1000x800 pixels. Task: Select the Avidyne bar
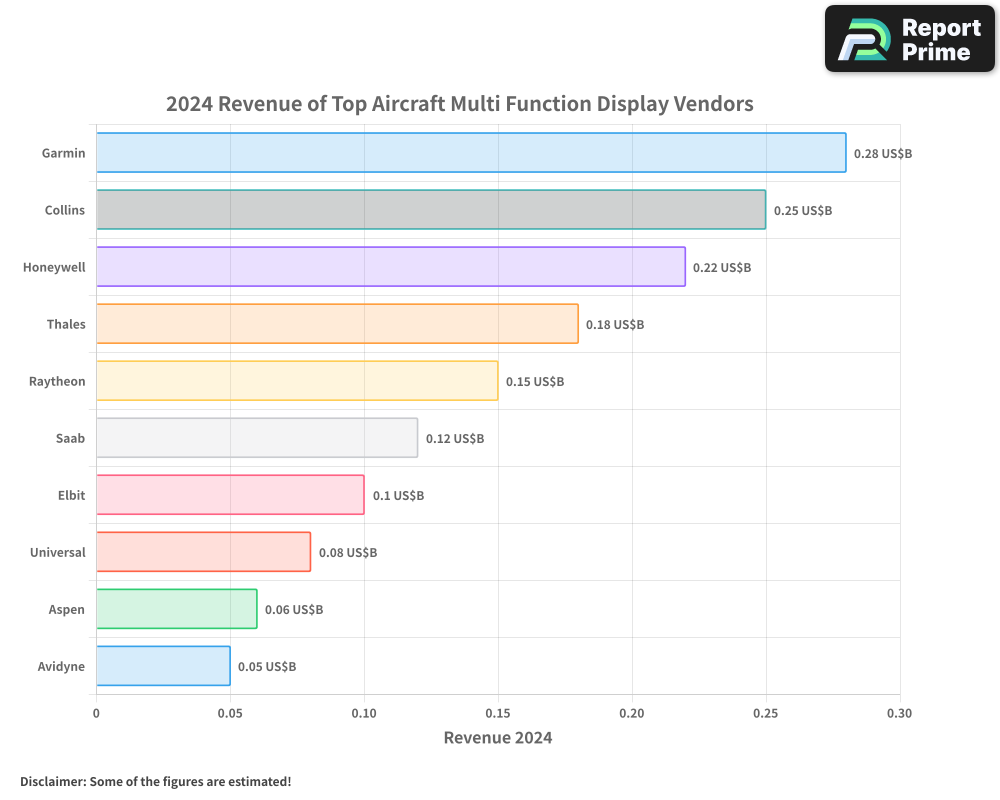(x=163, y=666)
